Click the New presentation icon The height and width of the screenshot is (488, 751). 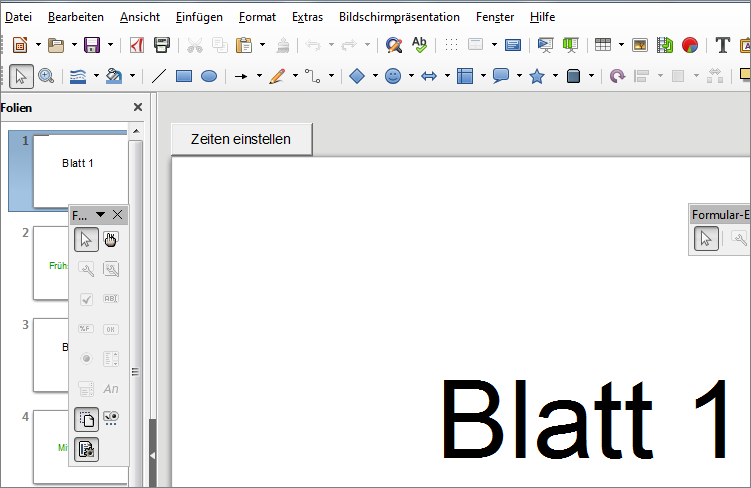tap(20, 45)
